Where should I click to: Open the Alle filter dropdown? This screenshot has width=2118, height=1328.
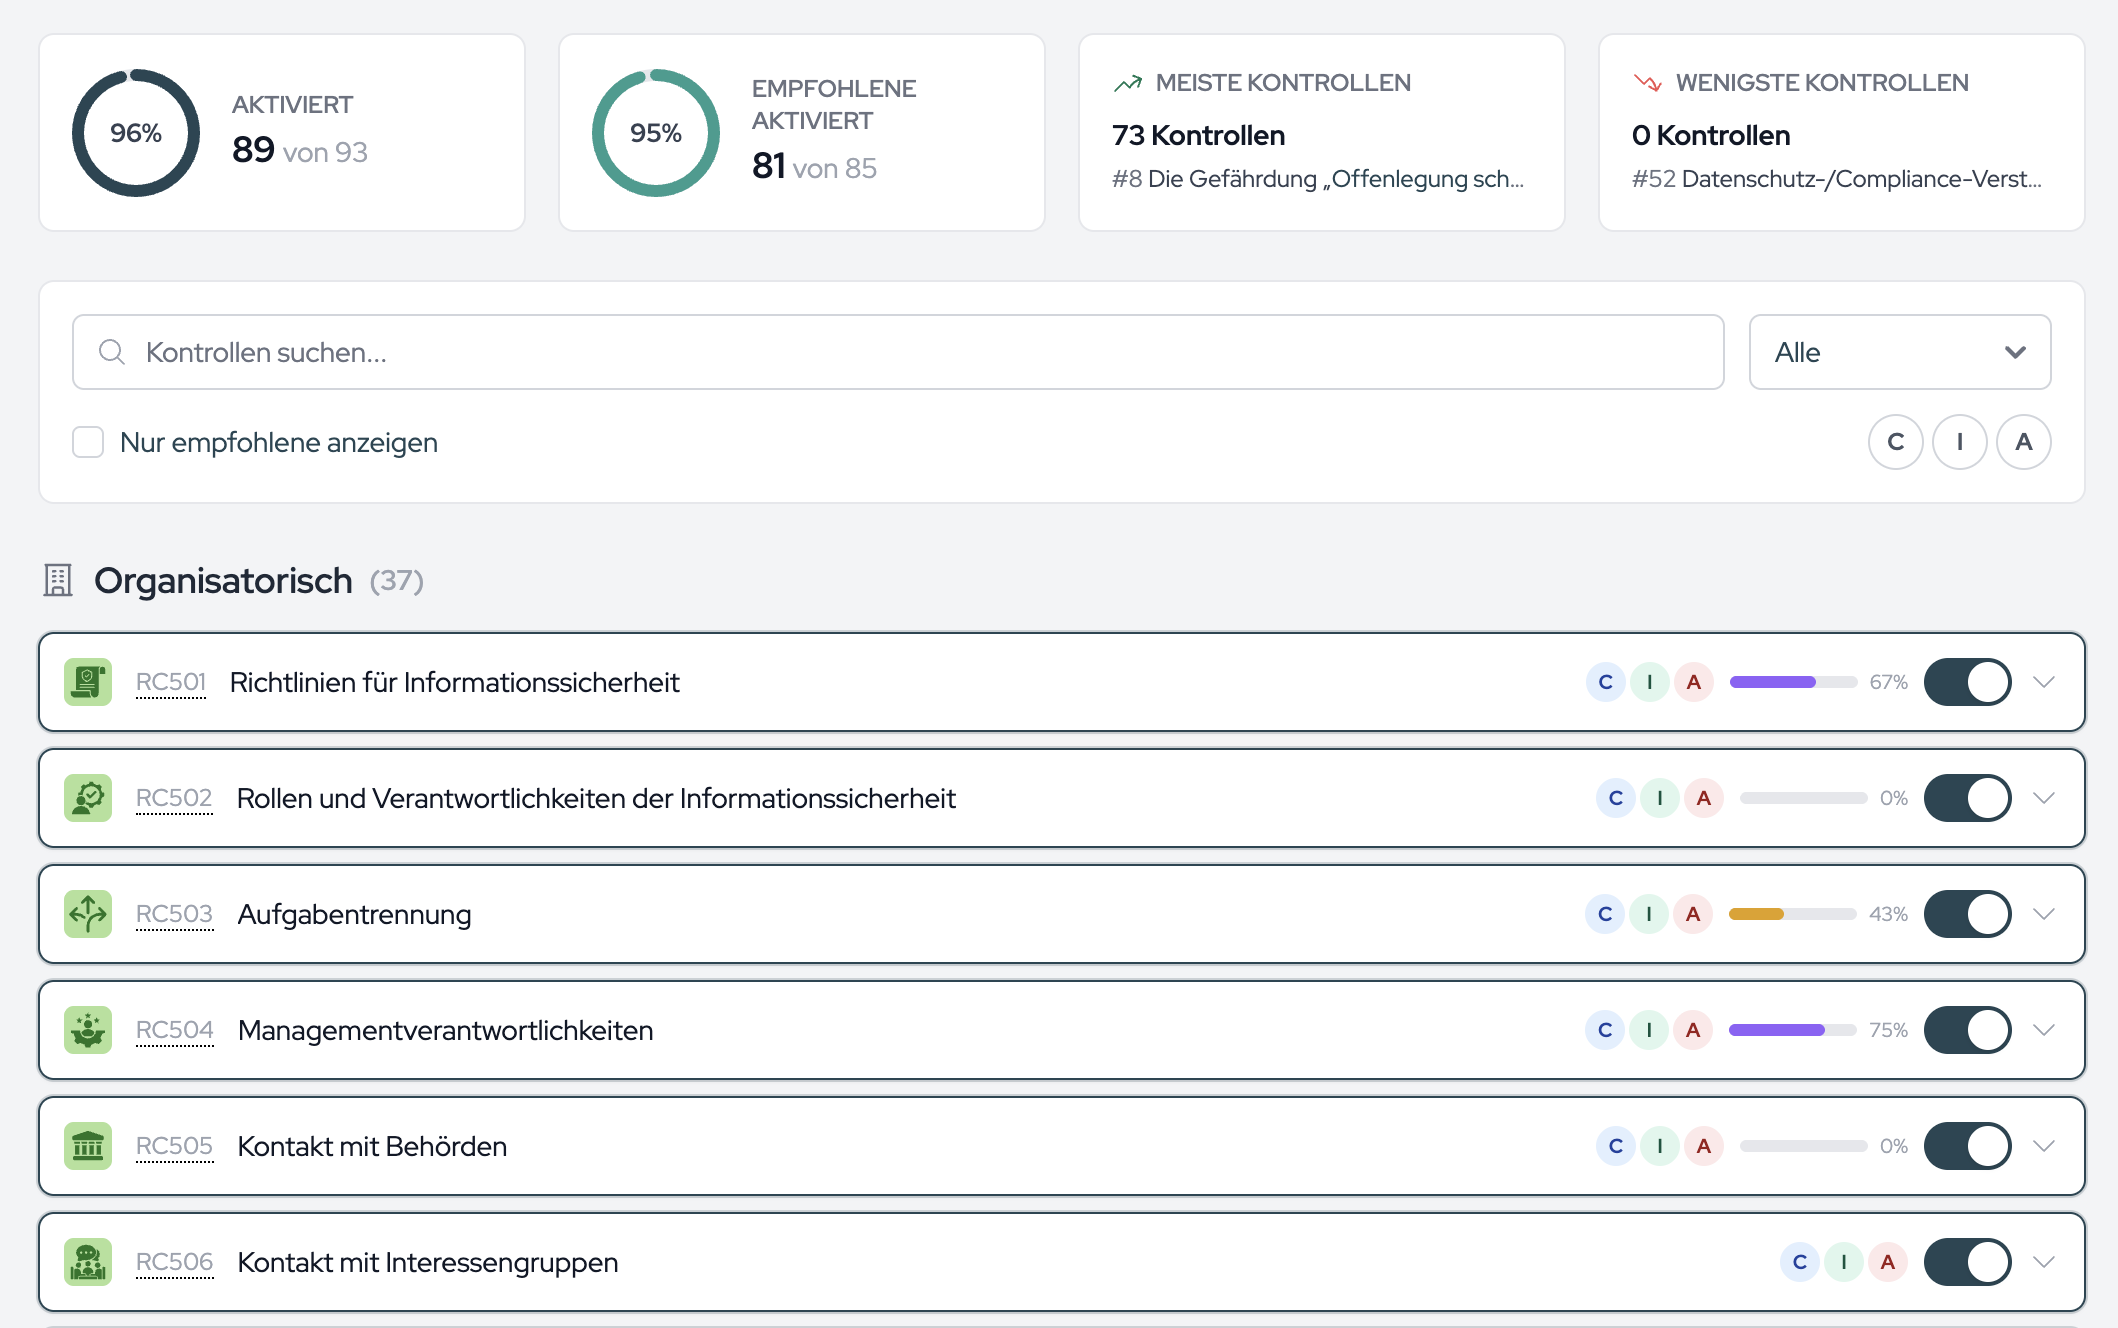1900,352
